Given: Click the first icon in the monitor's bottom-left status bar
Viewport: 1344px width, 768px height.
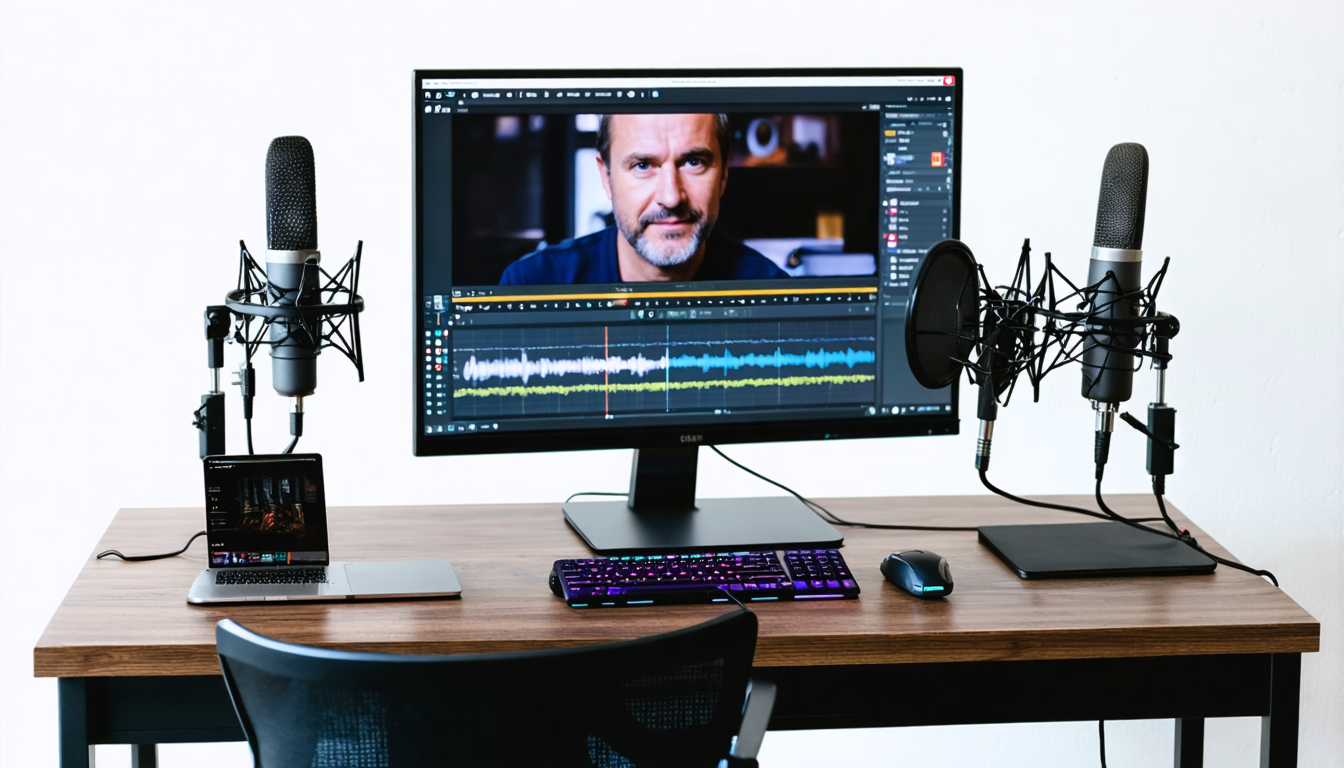Looking at the screenshot, I should [x=428, y=429].
